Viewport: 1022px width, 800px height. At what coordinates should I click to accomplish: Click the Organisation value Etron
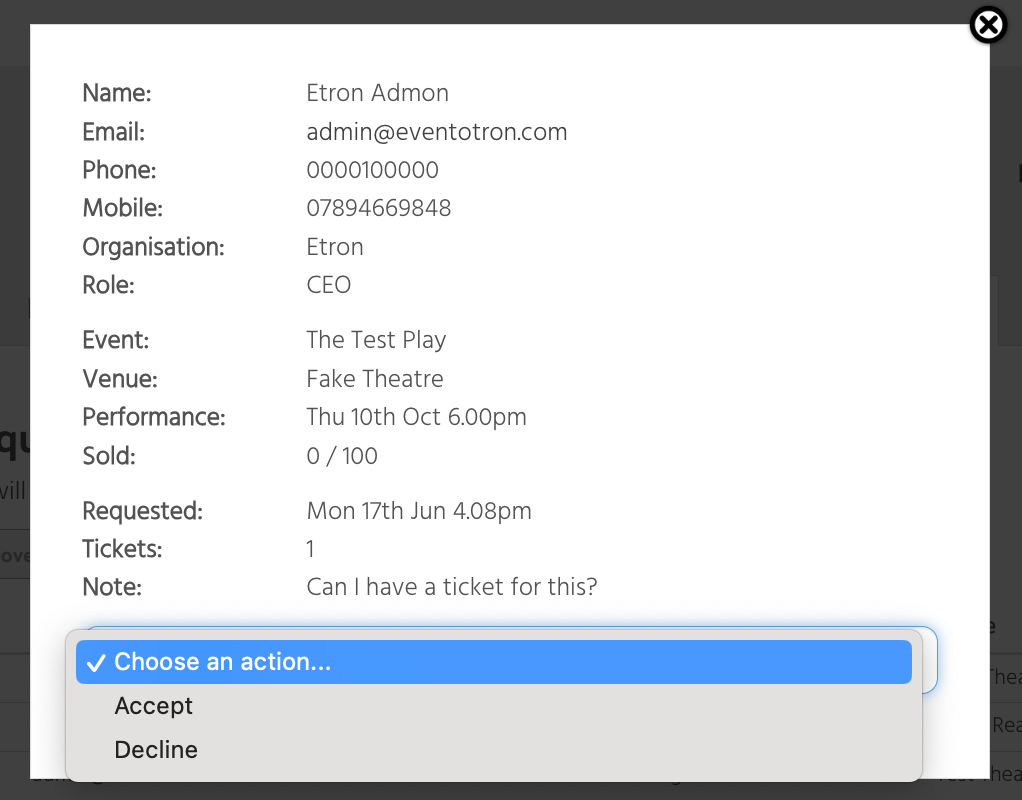tap(335, 247)
